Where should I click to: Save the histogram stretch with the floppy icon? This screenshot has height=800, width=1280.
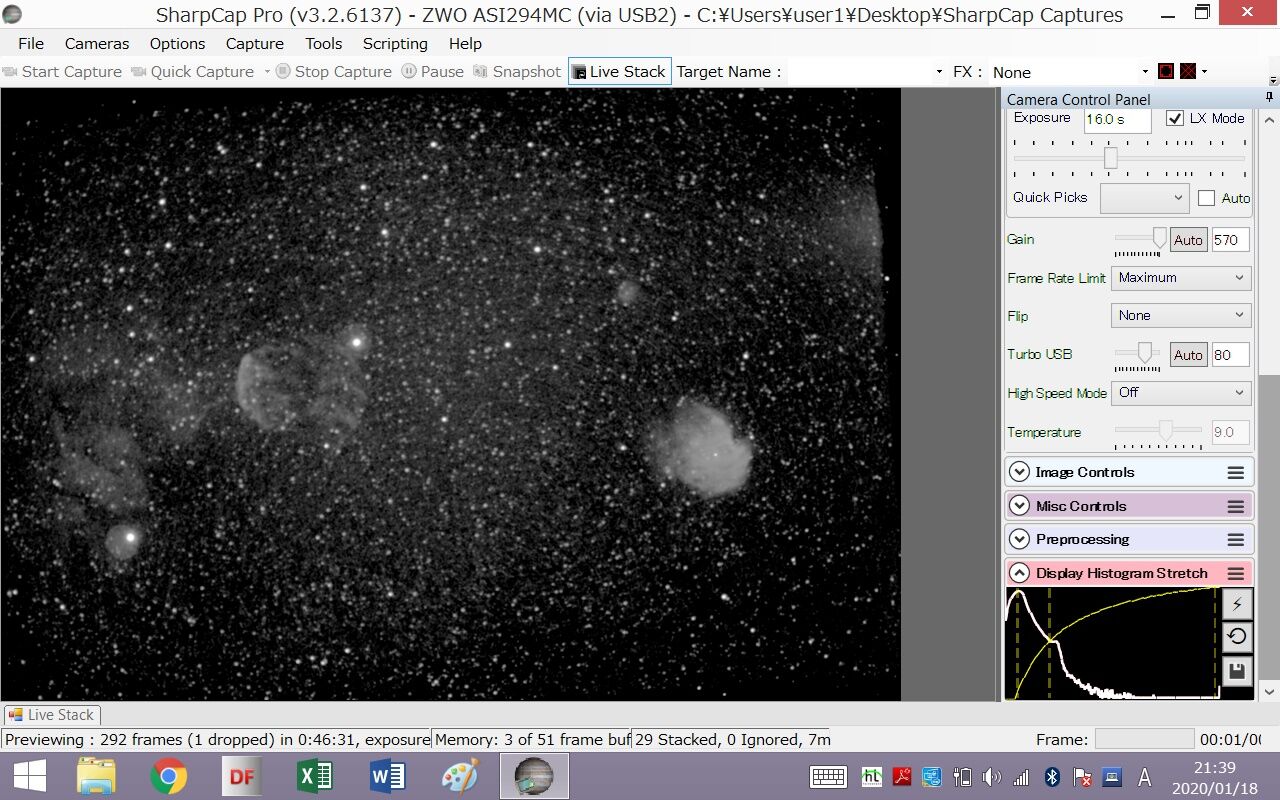click(x=1237, y=671)
